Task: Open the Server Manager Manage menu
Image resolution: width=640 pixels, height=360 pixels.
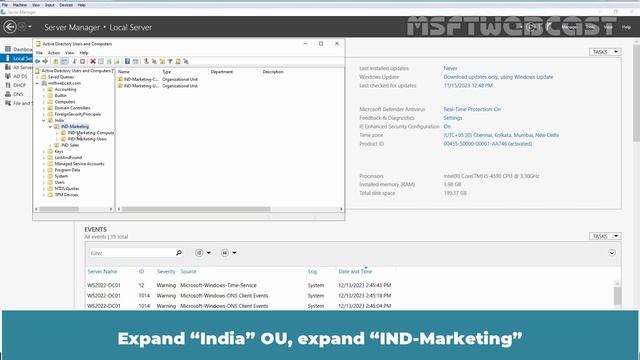Action: coord(569,27)
